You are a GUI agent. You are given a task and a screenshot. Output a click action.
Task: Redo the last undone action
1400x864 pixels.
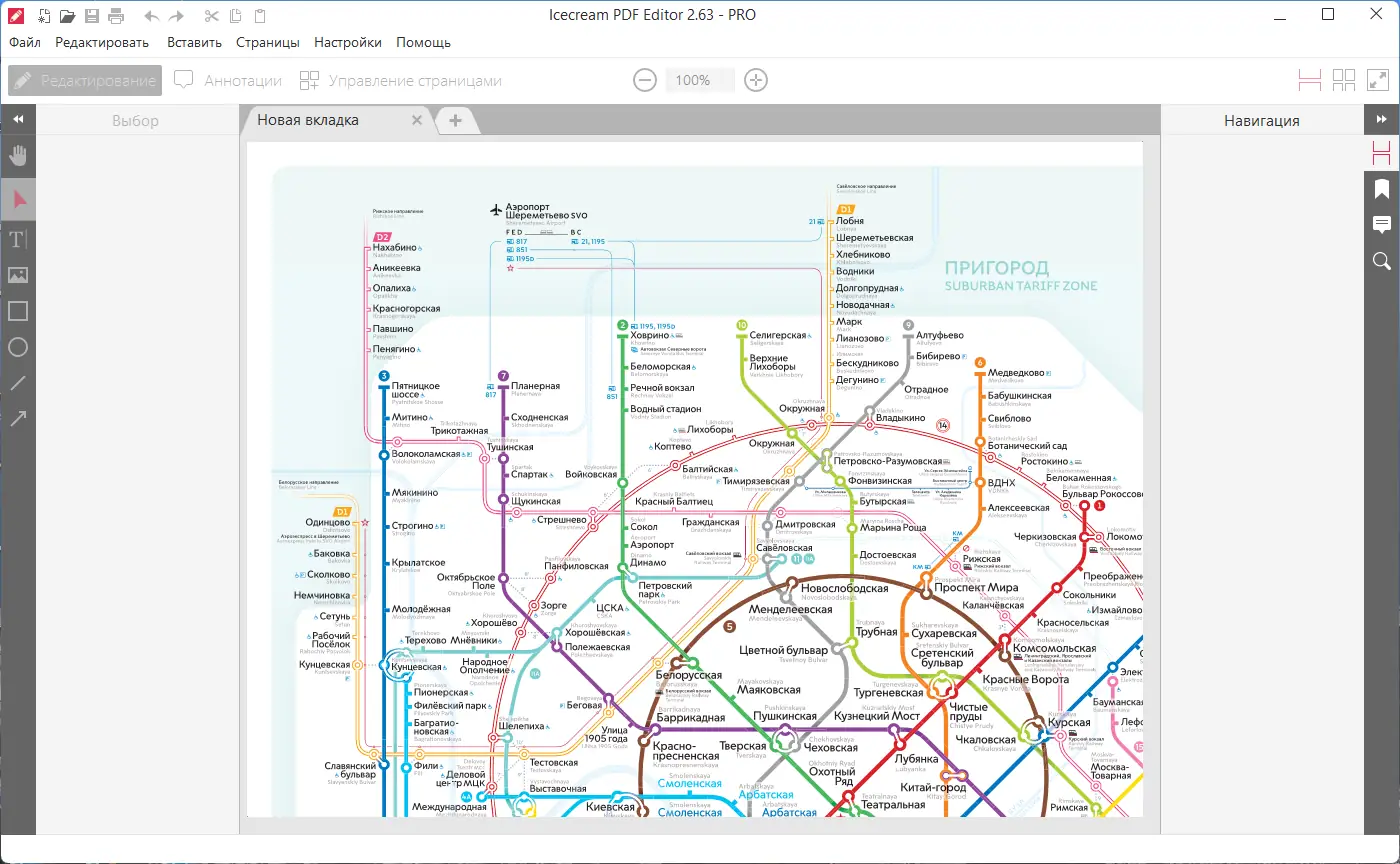coord(176,16)
